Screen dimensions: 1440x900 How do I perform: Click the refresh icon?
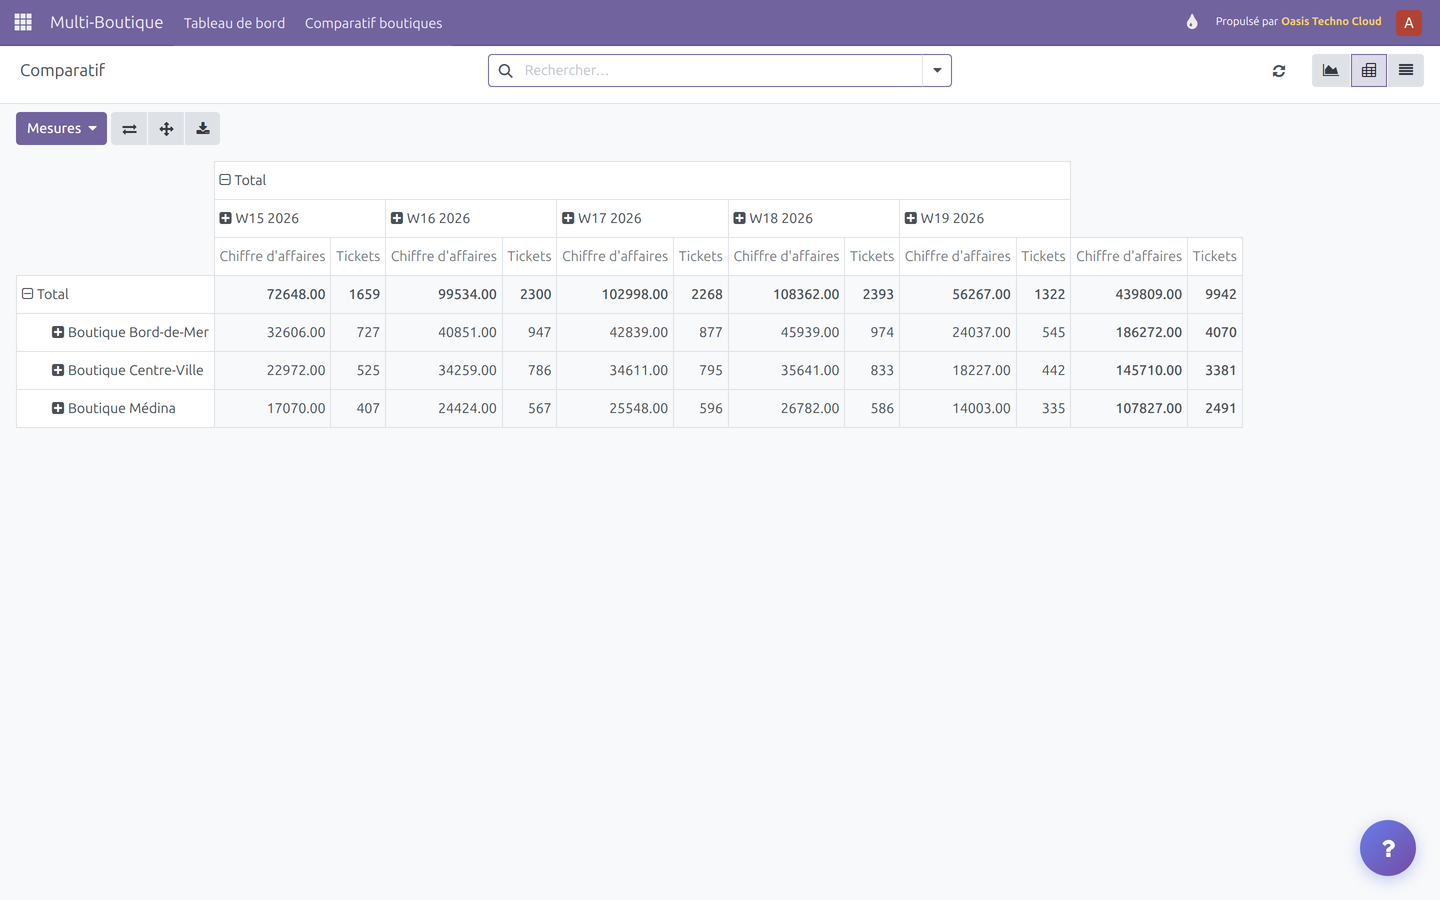(x=1279, y=71)
